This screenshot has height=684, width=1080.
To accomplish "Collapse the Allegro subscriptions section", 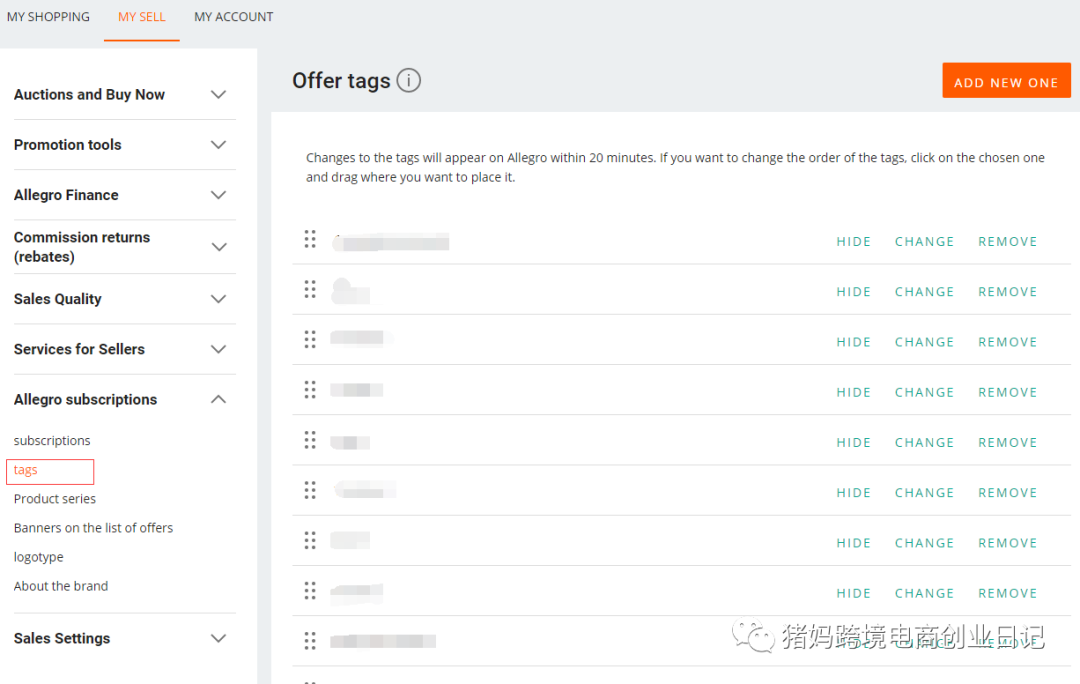I will click(219, 400).
